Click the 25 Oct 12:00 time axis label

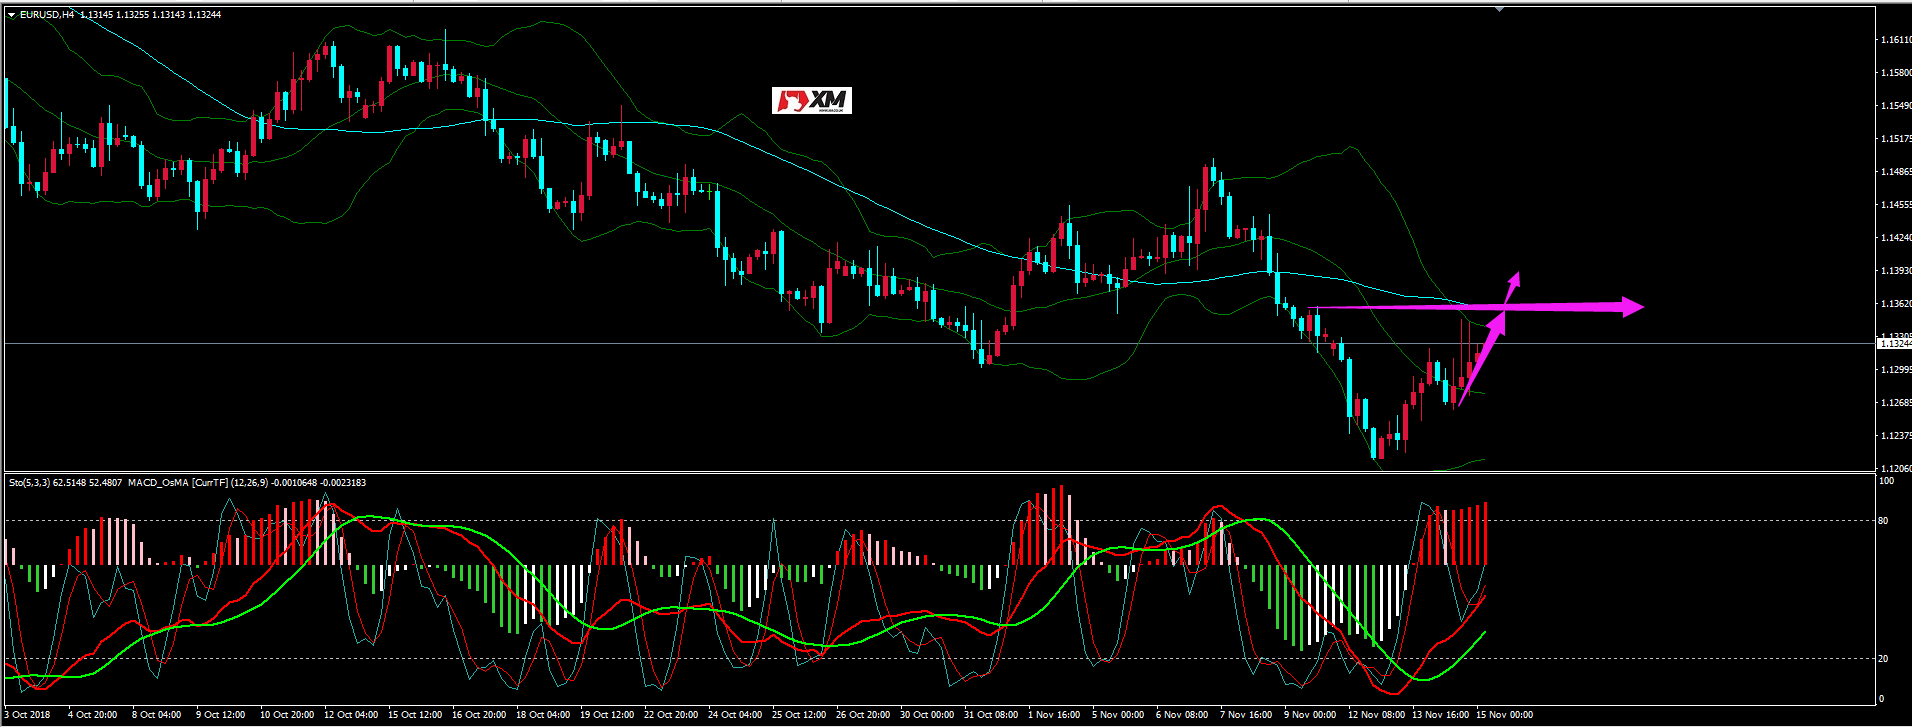click(x=799, y=715)
